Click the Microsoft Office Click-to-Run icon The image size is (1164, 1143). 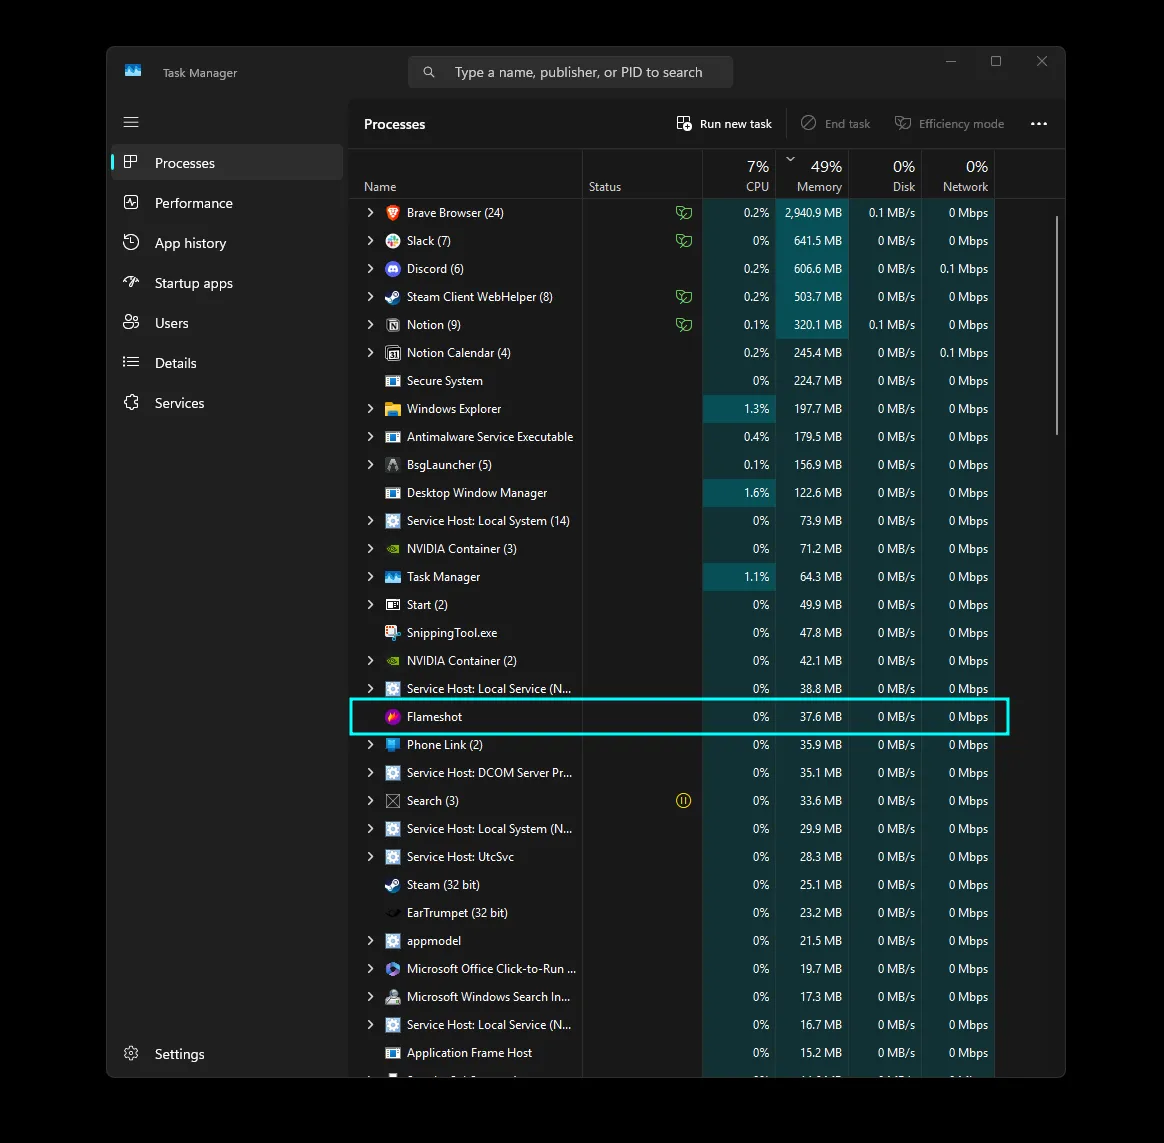click(393, 969)
